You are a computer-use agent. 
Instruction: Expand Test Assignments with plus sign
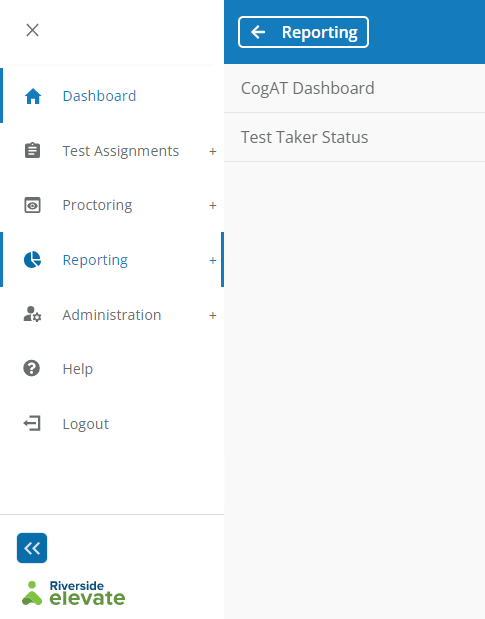[x=213, y=151]
